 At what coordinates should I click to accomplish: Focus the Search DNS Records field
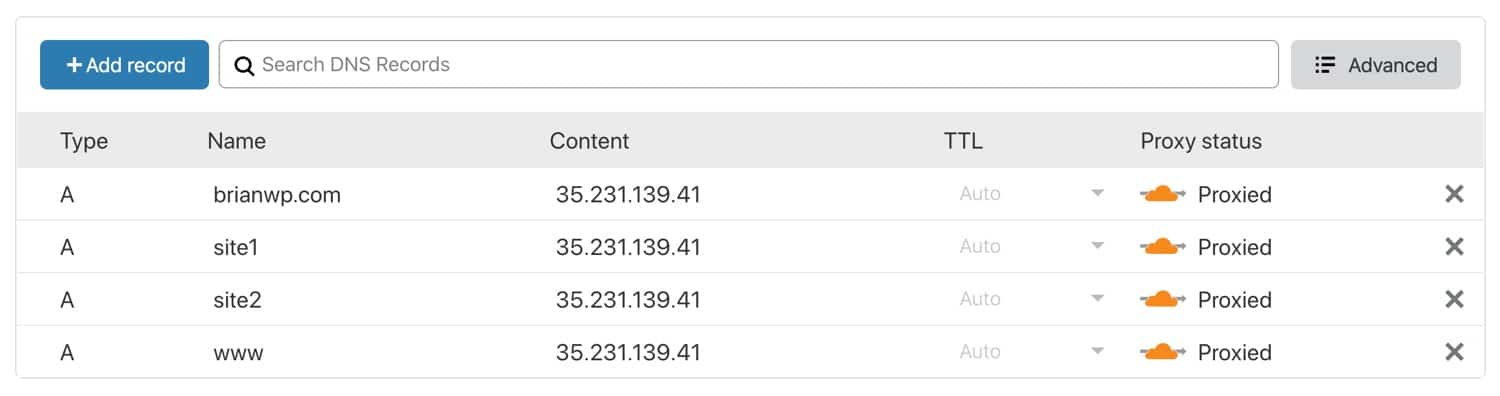coord(748,65)
